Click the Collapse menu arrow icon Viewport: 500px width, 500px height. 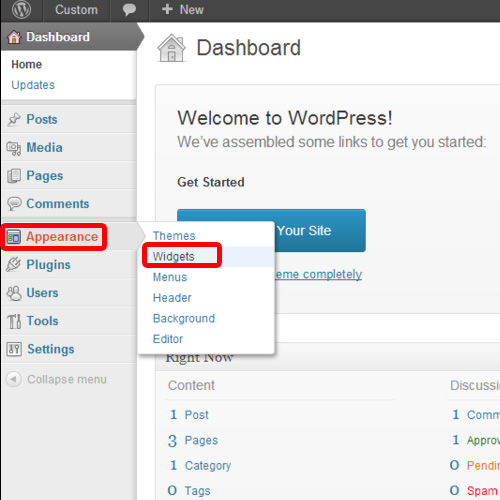14,379
